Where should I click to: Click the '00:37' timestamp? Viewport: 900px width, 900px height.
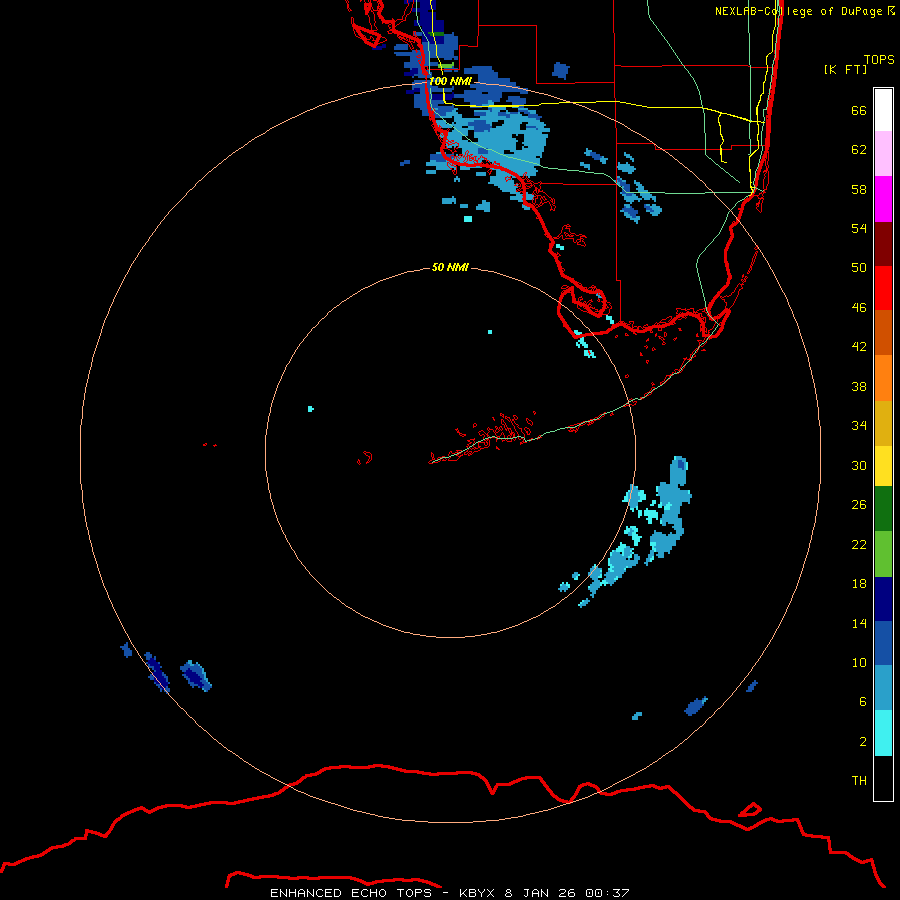pos(607,893)
